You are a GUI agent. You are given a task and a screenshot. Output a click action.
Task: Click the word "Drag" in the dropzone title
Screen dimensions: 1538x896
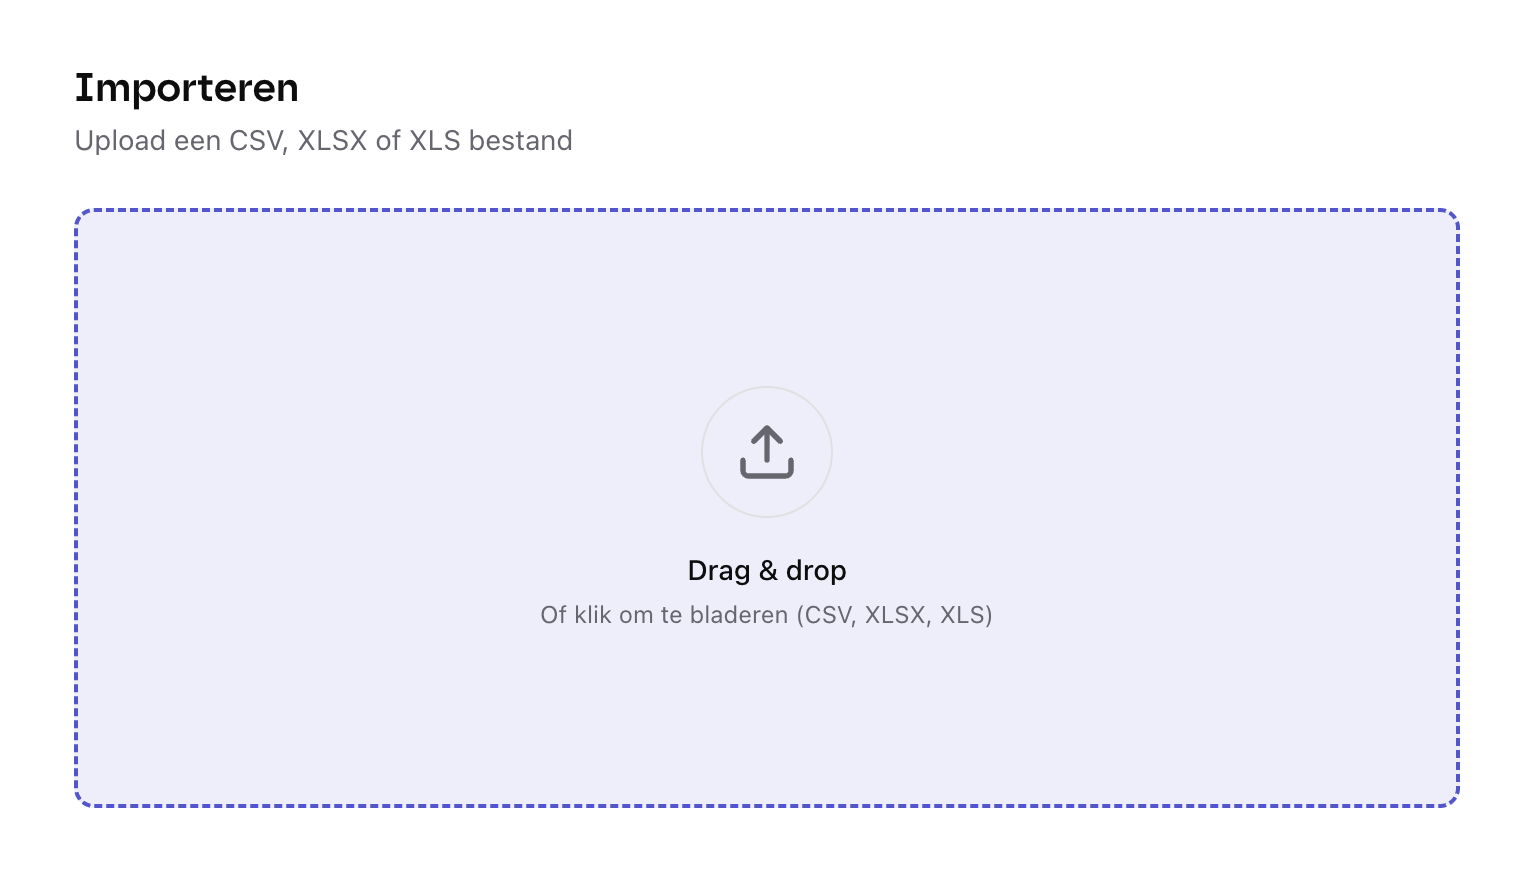[x=718, y=571]
